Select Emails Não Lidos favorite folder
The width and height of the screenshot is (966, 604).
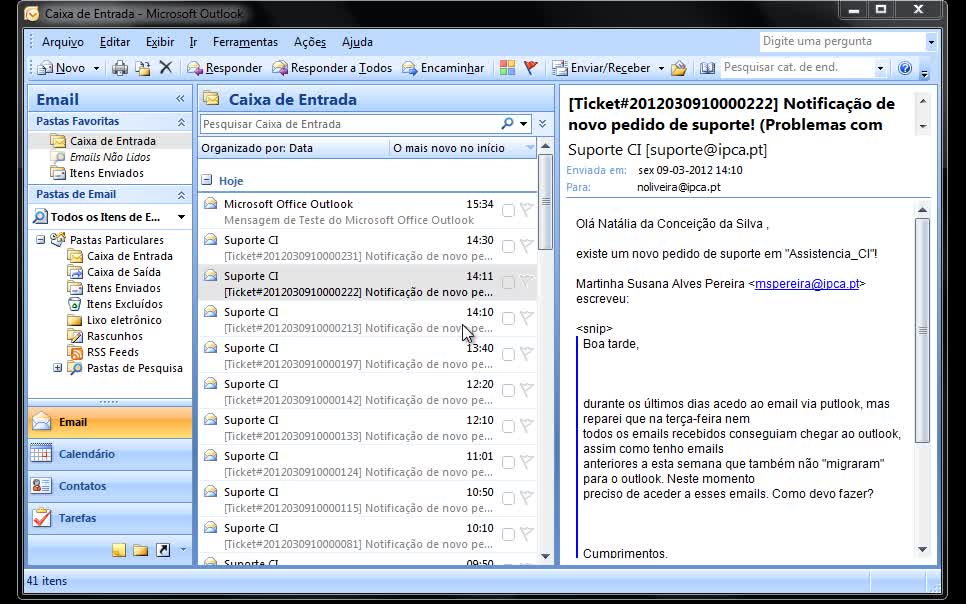(x=110, y=157)
